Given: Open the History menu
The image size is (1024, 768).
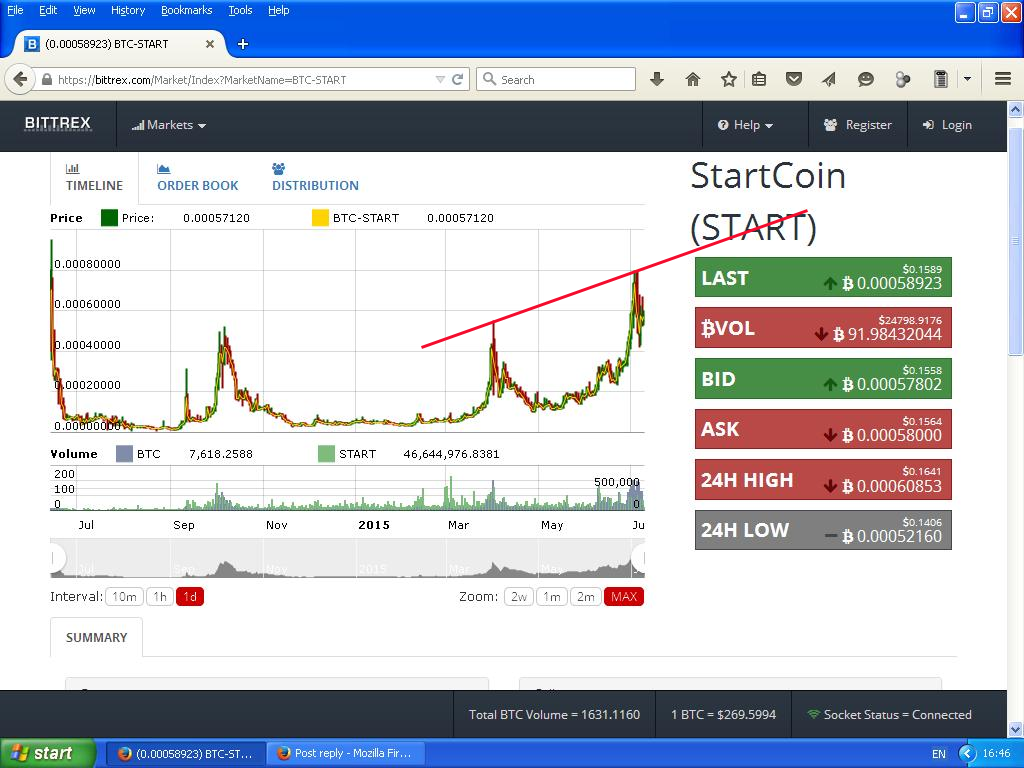Looking at the screenshot, I should pyautogui.click(x=127, y=10).
